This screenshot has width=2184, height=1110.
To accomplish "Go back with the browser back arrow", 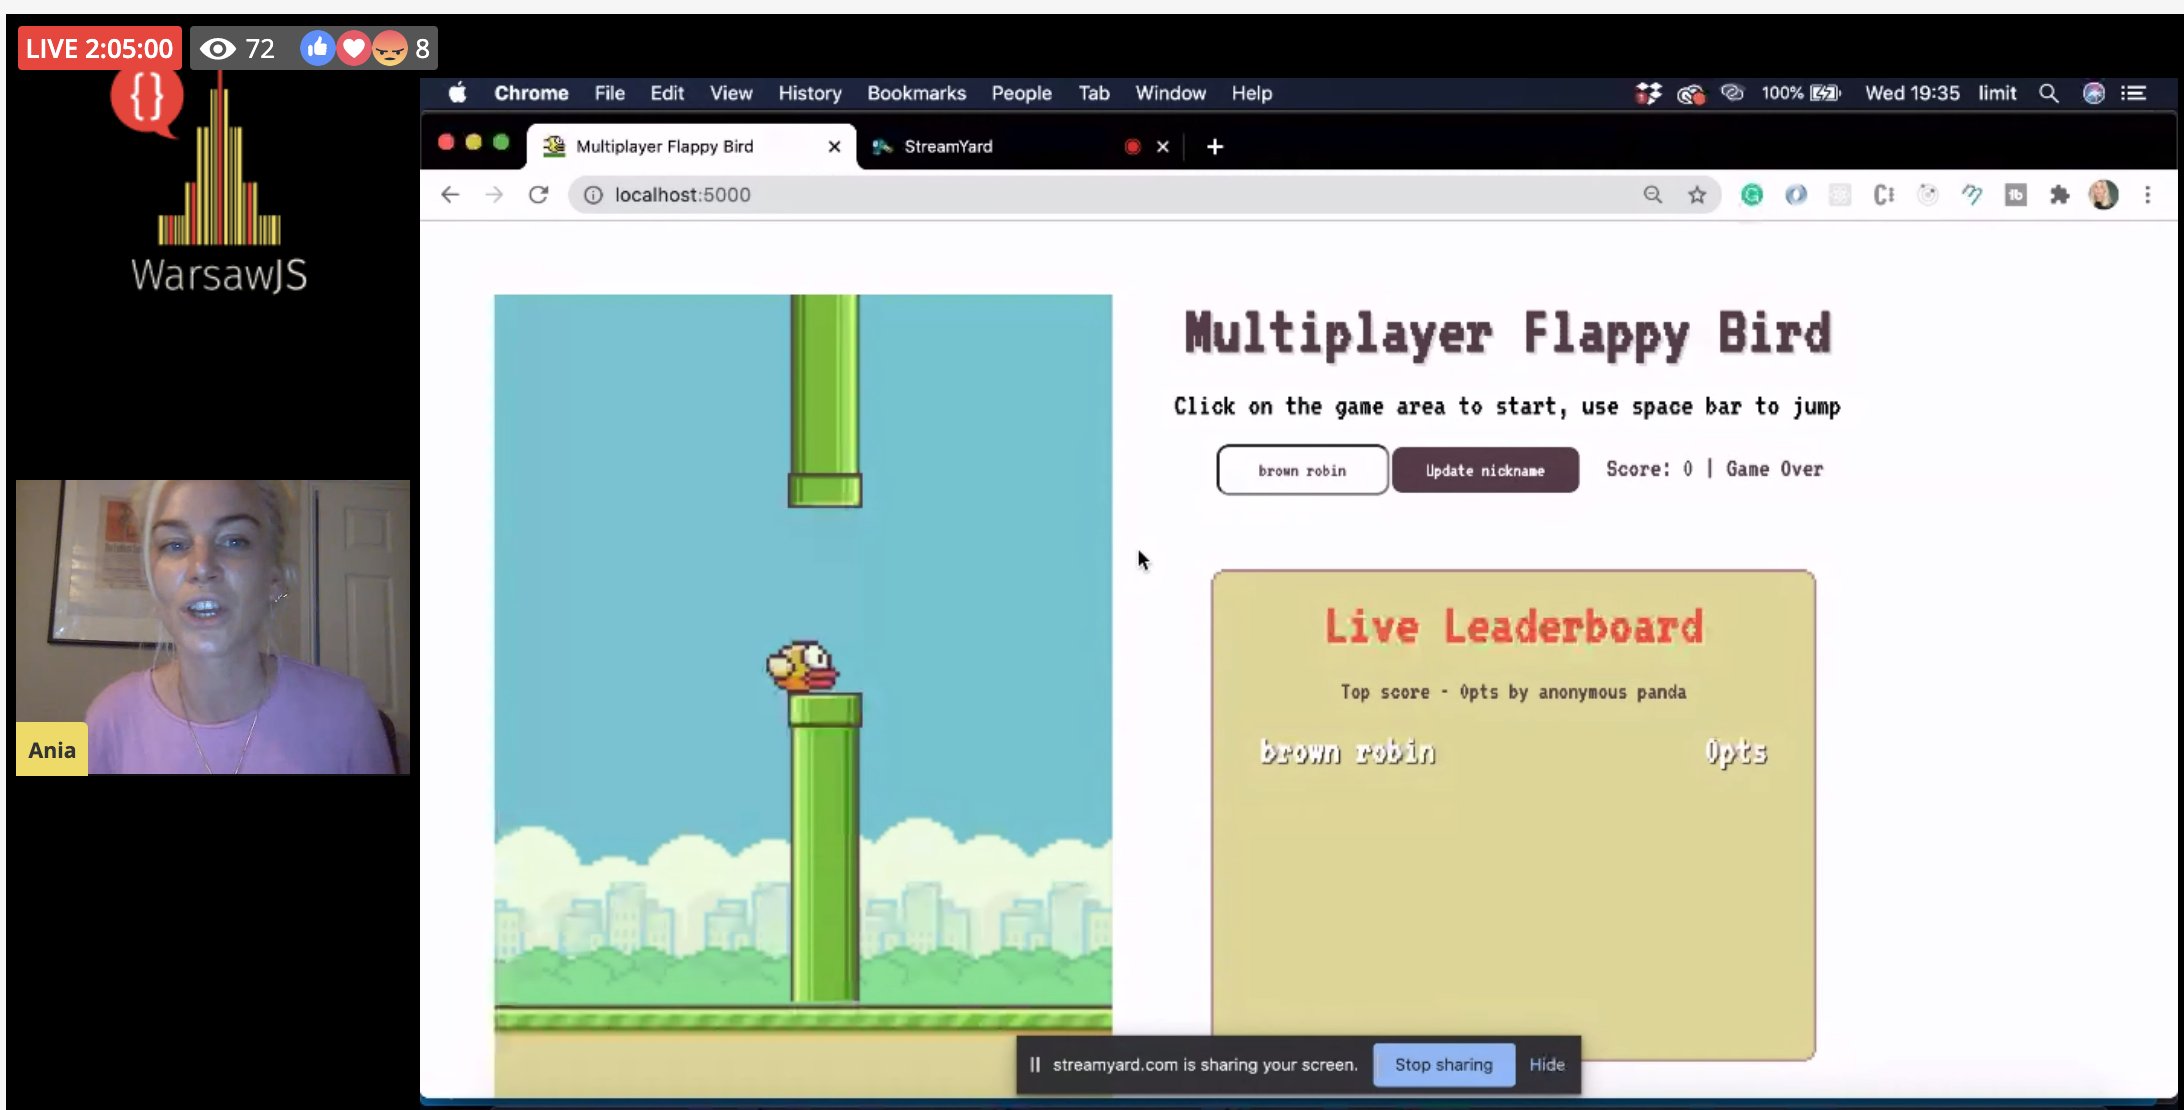I will (450, 195).
